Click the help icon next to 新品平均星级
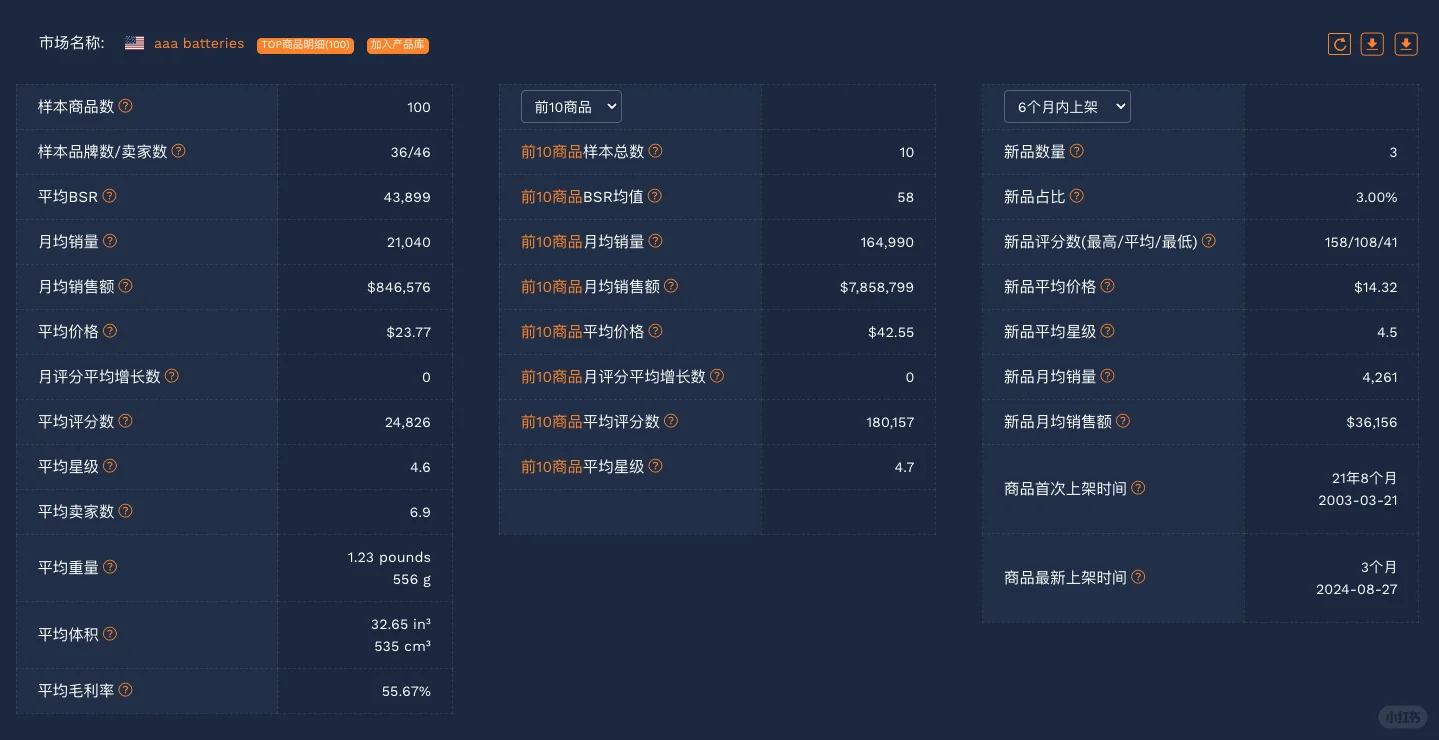1439x740 pixels. [x=1108, y=331]
